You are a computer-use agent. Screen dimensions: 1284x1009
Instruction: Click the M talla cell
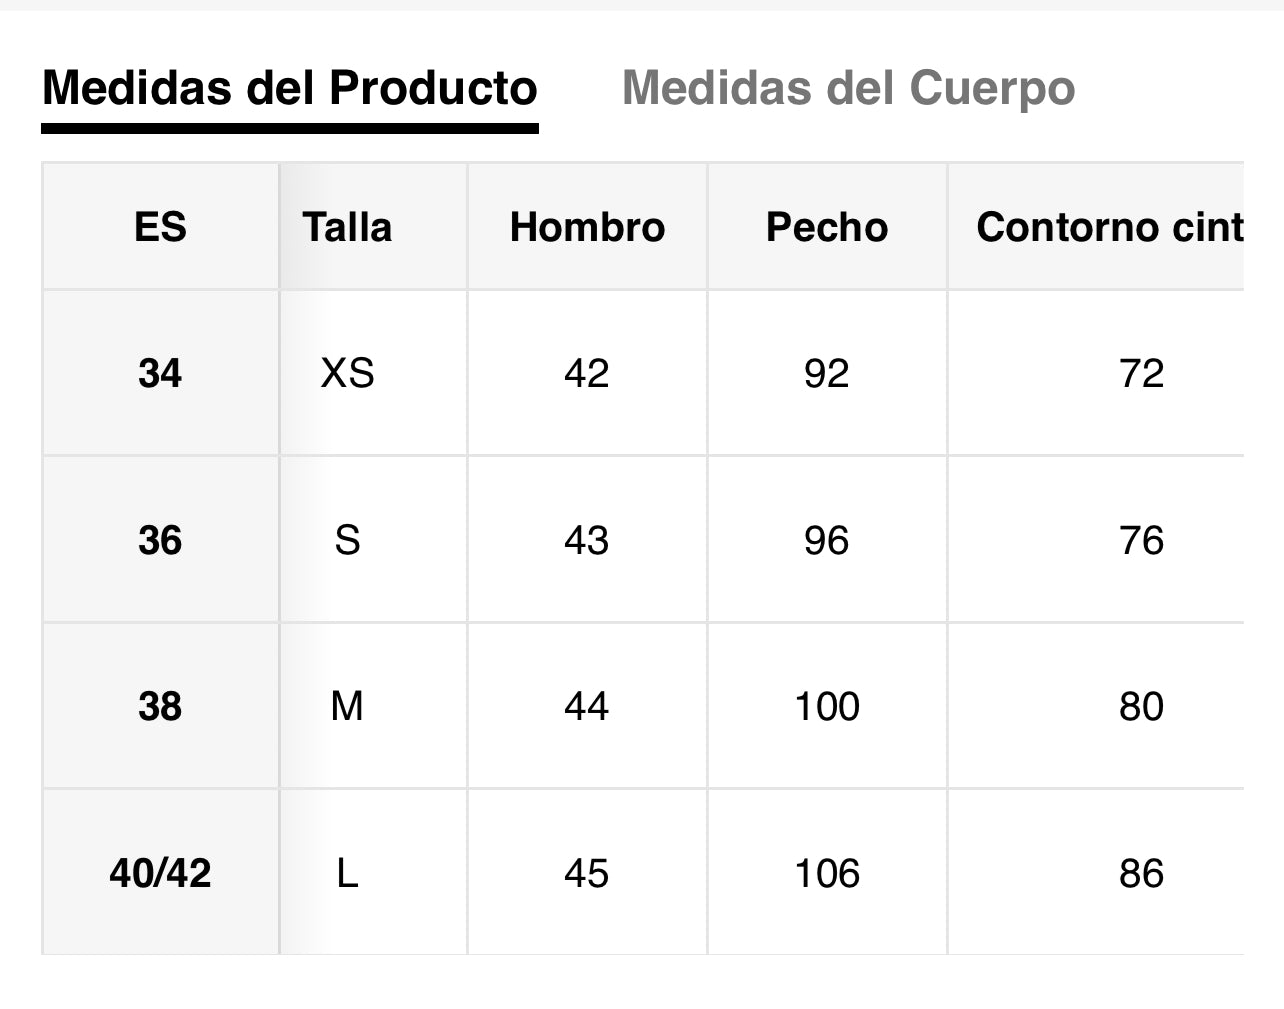[347, 706]
